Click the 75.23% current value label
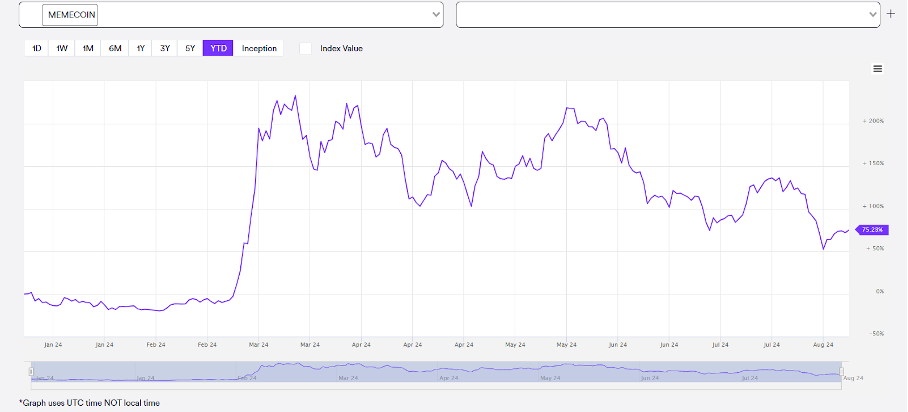 coord(872,230)
